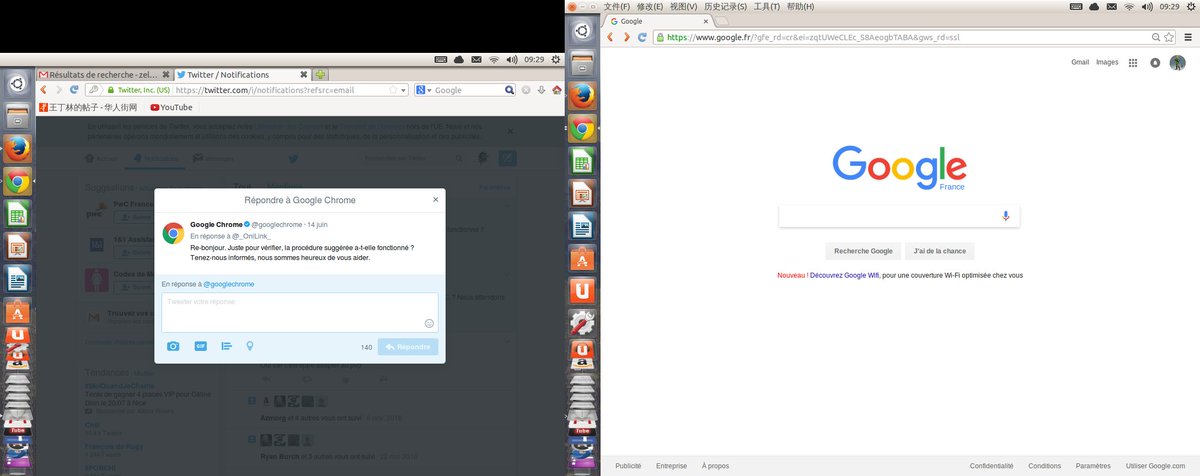
Task: Add location pin to the reply
Action: pyautogui.click(x=249, y=346)
